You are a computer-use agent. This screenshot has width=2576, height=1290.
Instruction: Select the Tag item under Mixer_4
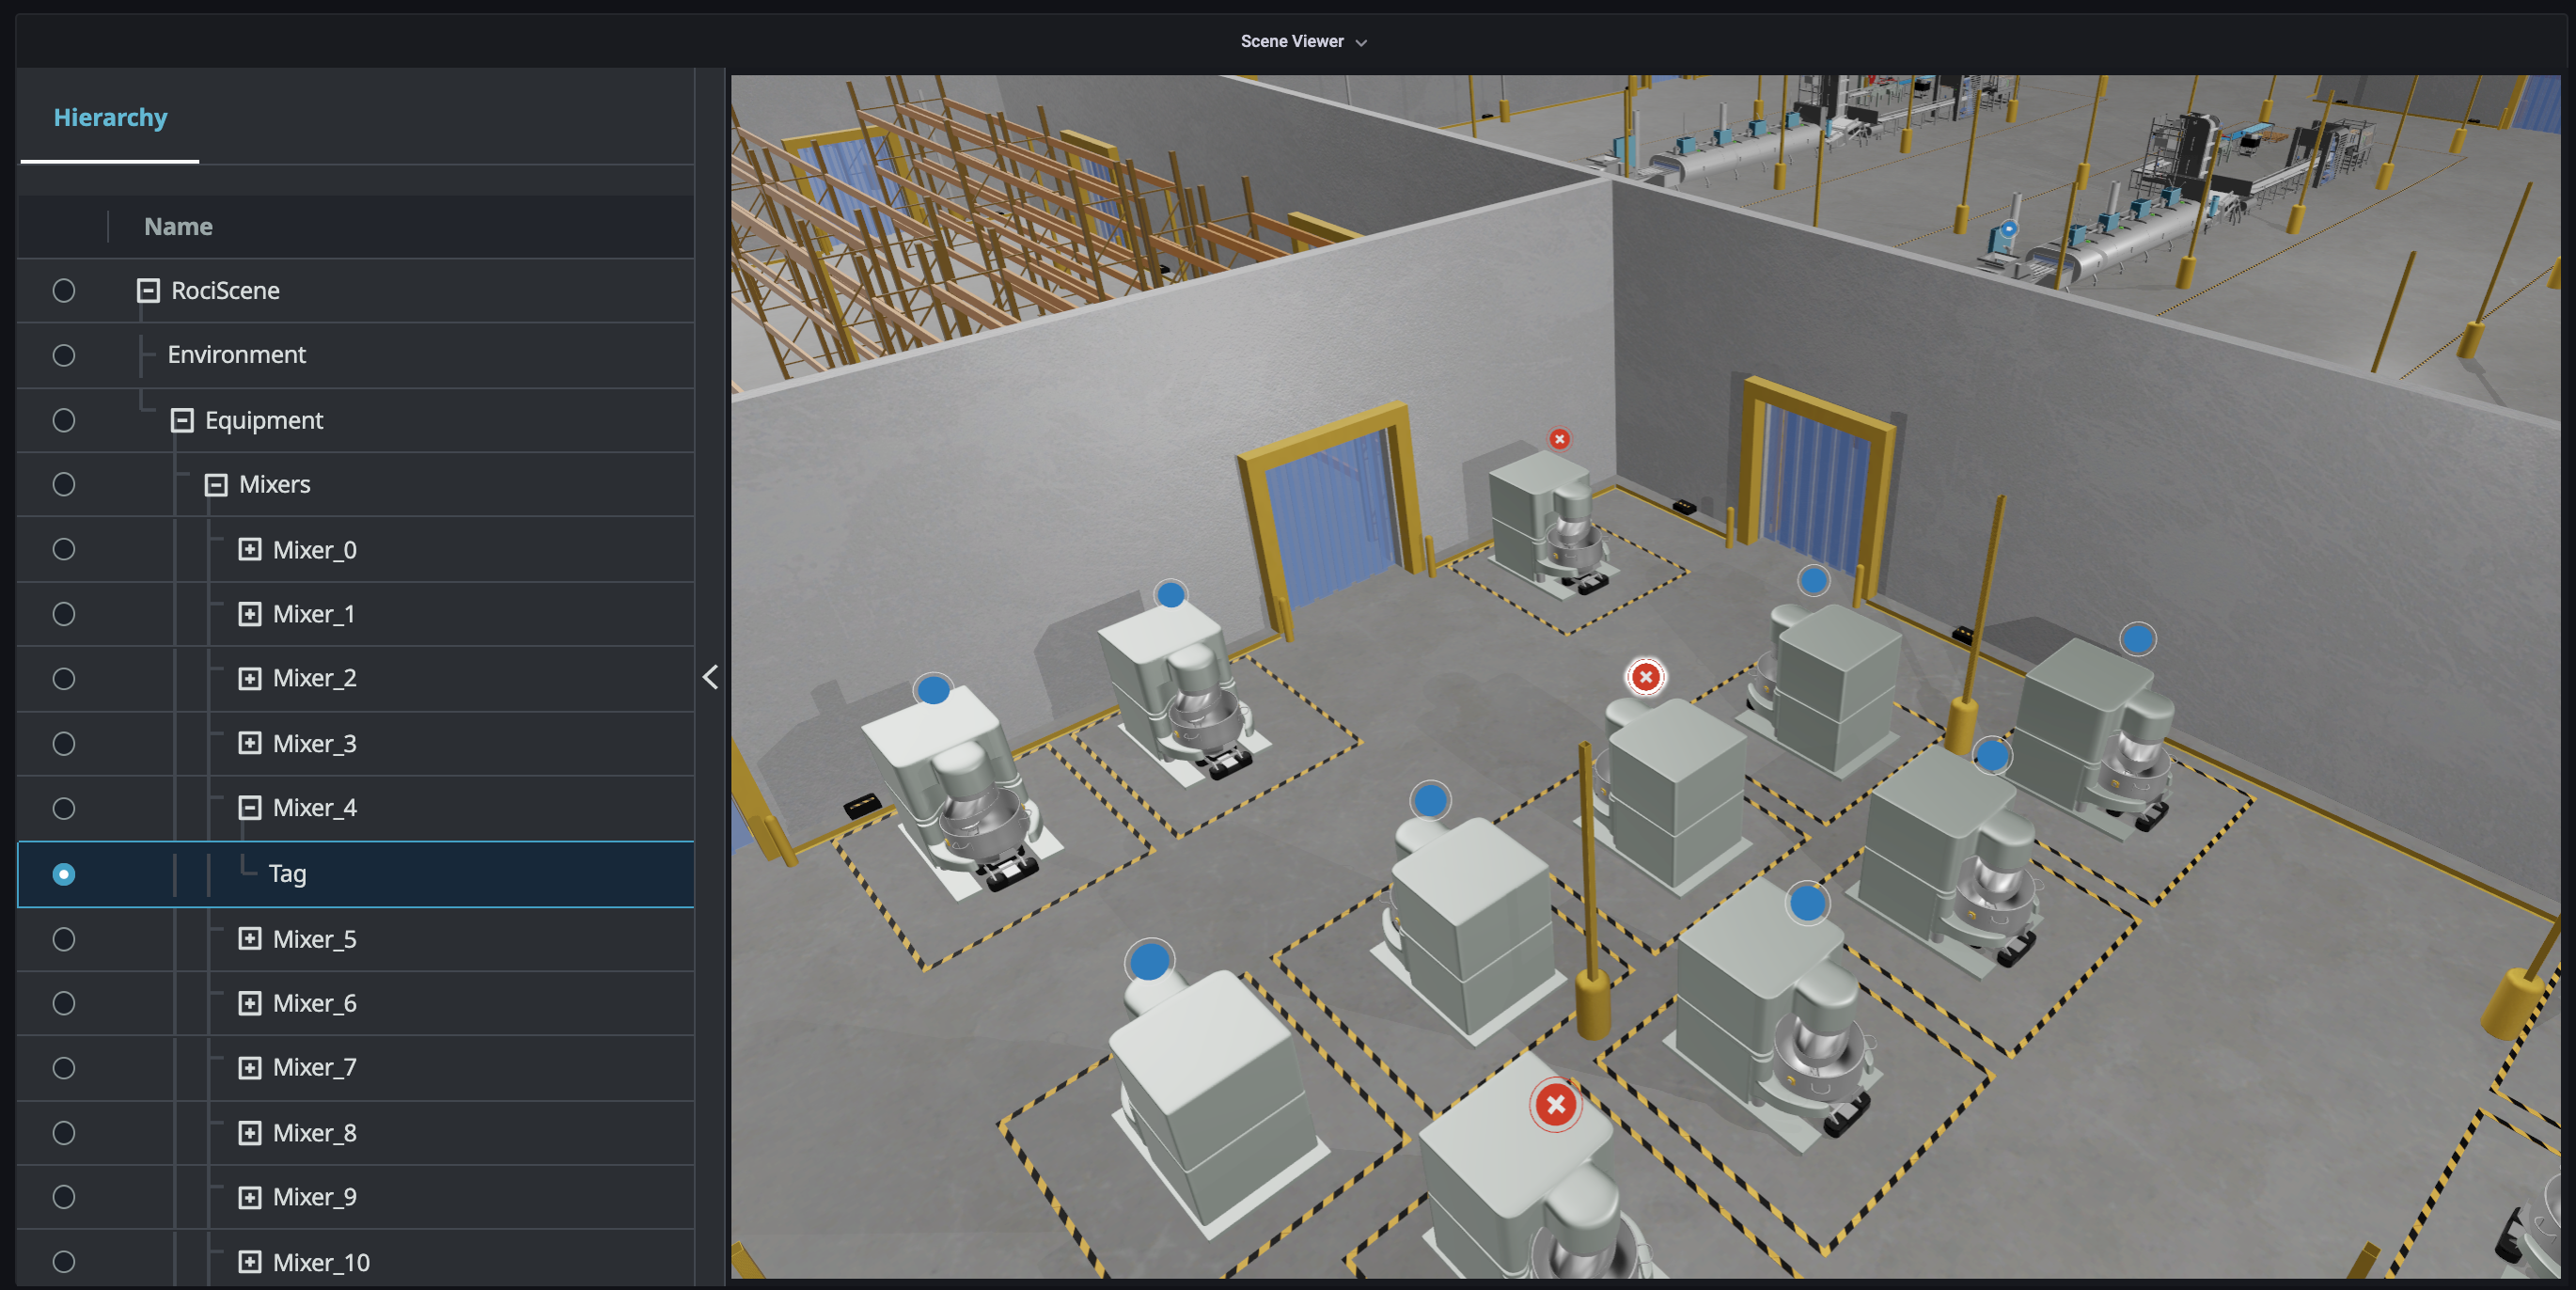click(287, 874)
